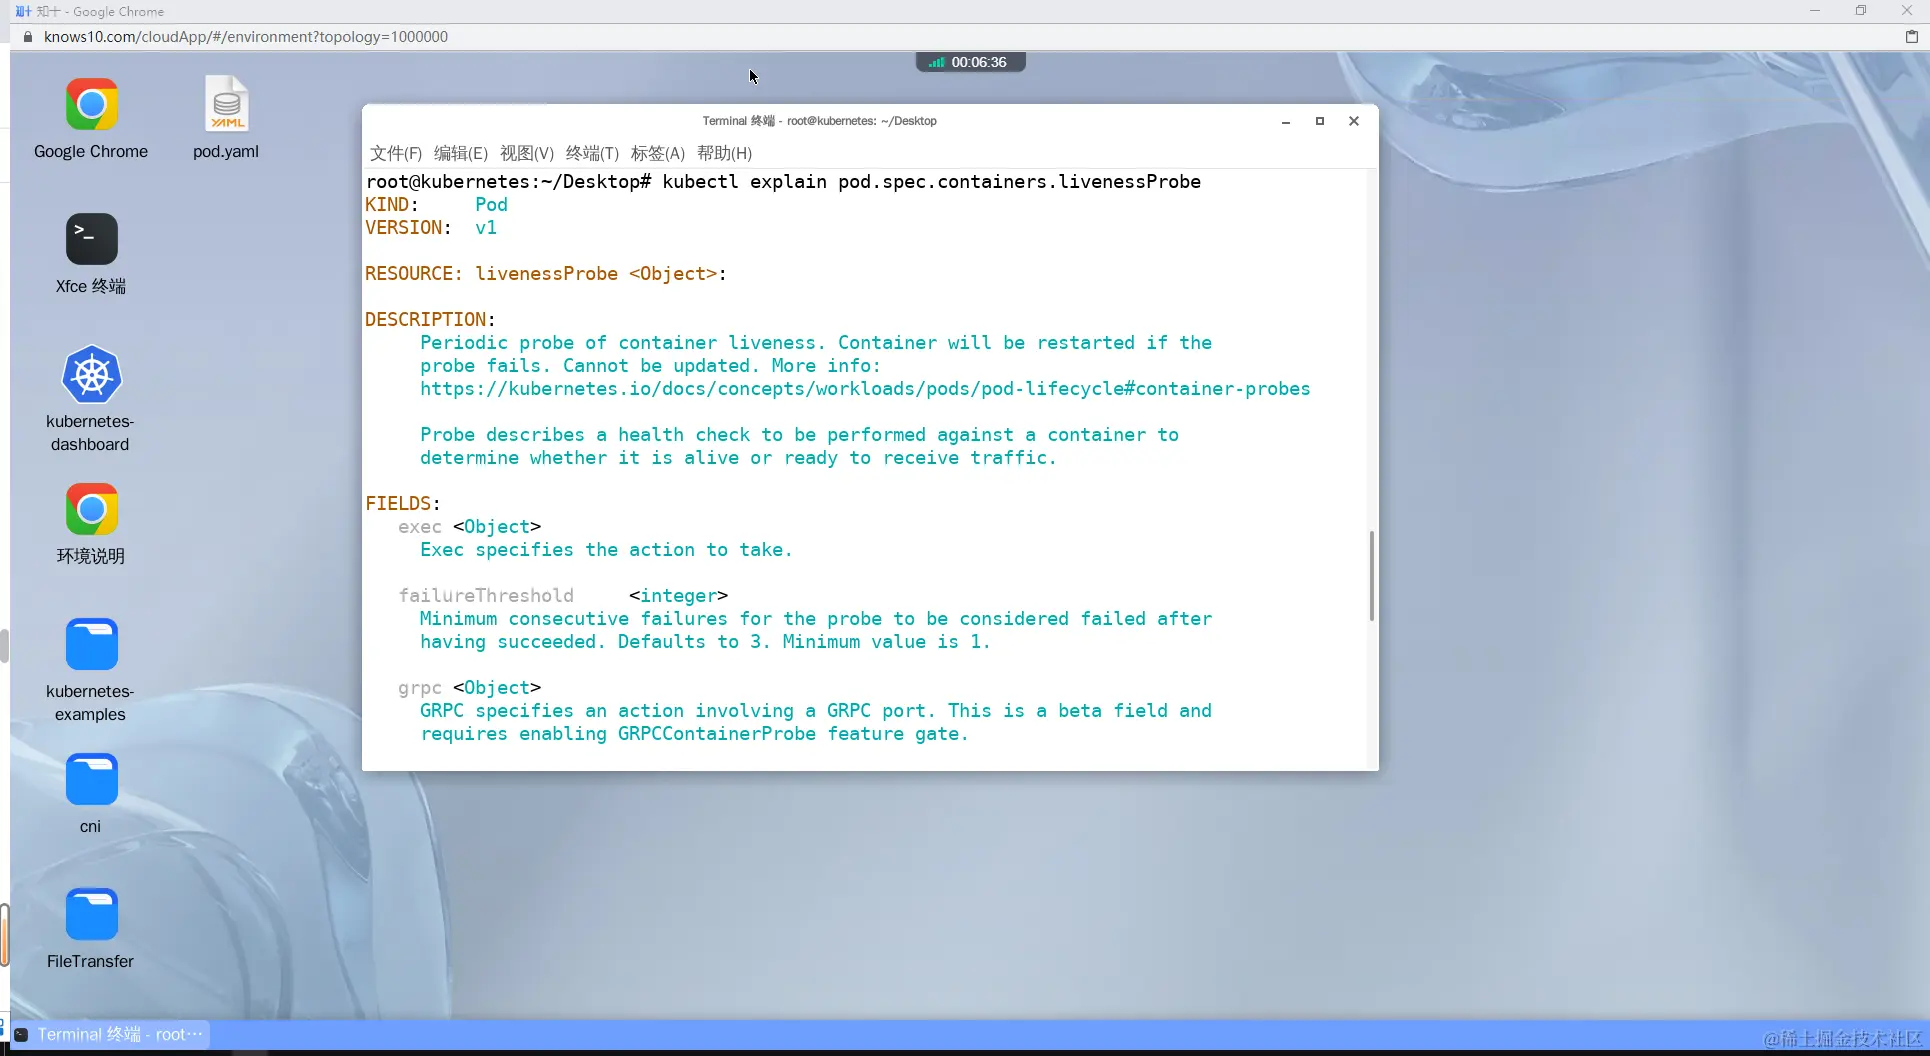
Task: Minimize the Chrome browser window
Action: click(x=1815, y=11)
